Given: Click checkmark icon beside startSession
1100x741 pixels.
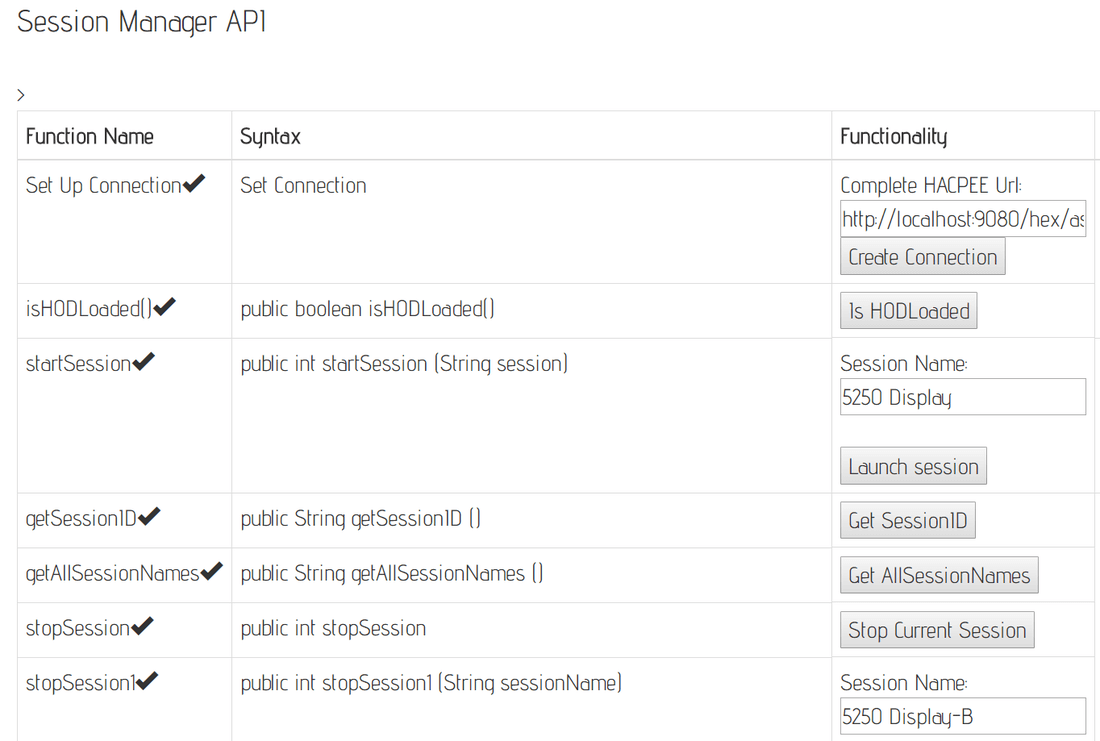Looking at the screenshot, I should 143,362.
